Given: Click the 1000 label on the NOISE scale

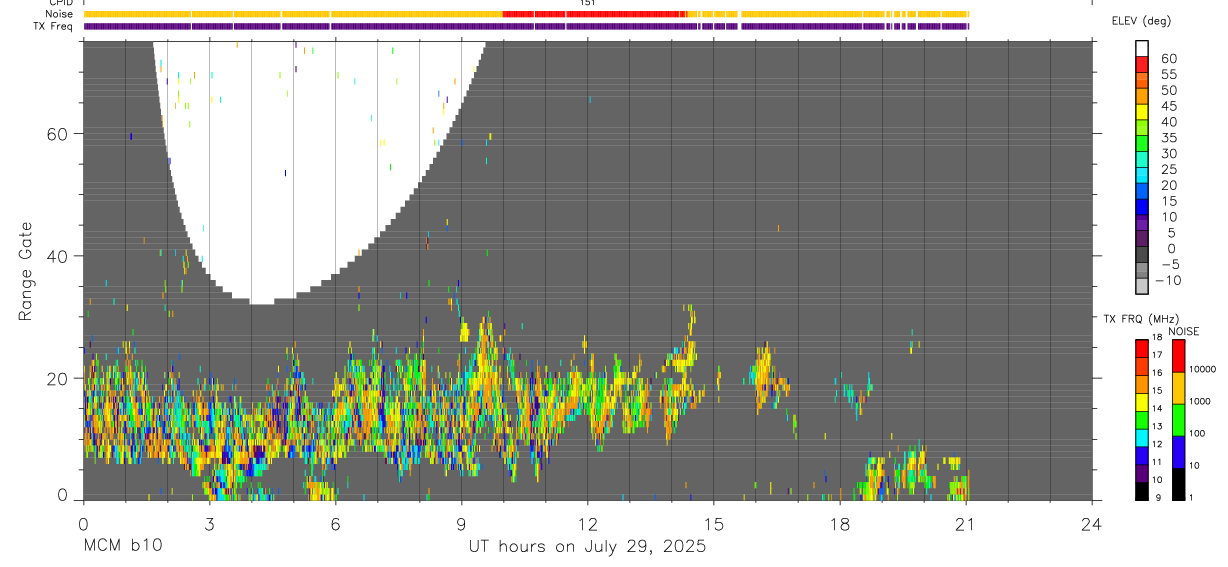Looking at the screenshot, I should (x=1199, y=401).
